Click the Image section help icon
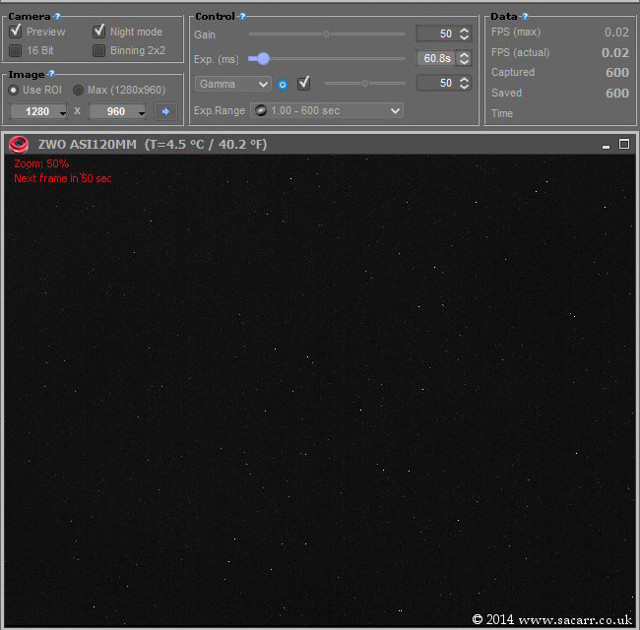The height and width of the screenshot is (630, 640). 51,74
